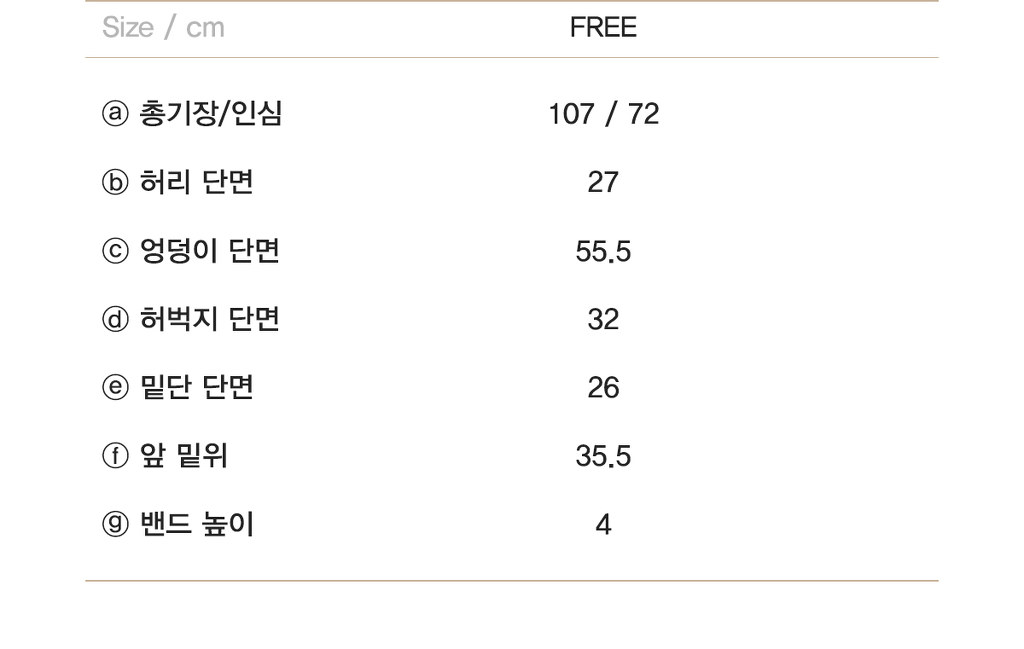Image resolution: width=1024 pixels, height=649 pixels.
Task: Click the circled letter a marker
Action: coord(115,114)
